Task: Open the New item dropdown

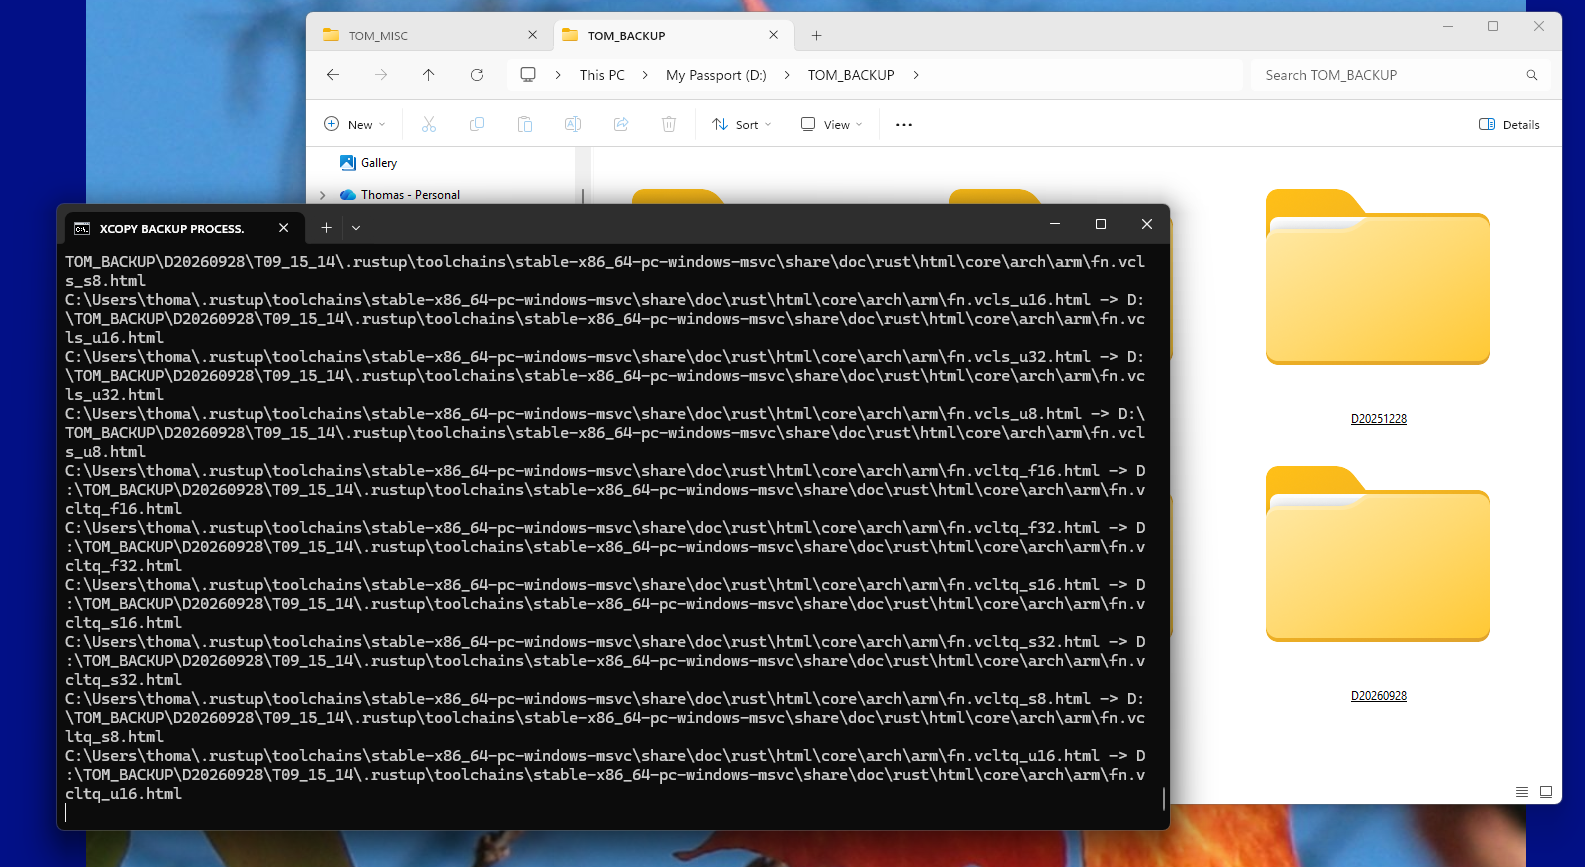Action: 355,125
